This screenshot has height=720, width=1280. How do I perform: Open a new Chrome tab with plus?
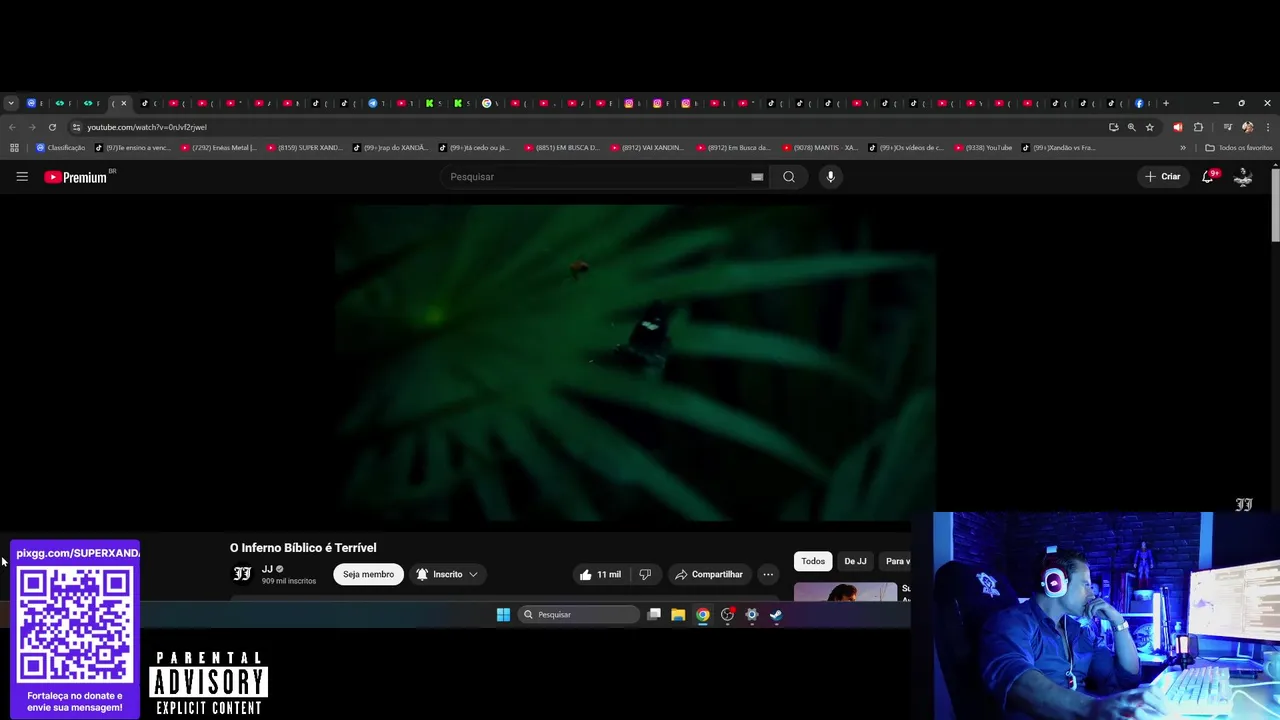pyautogui.click(x=1165, y=103)
